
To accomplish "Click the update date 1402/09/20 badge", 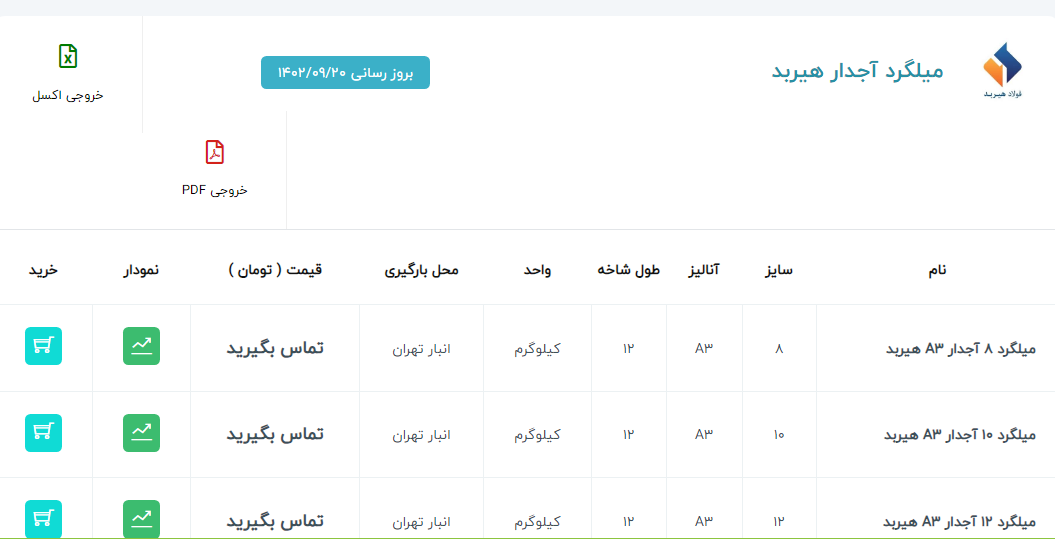I will 345,73.
